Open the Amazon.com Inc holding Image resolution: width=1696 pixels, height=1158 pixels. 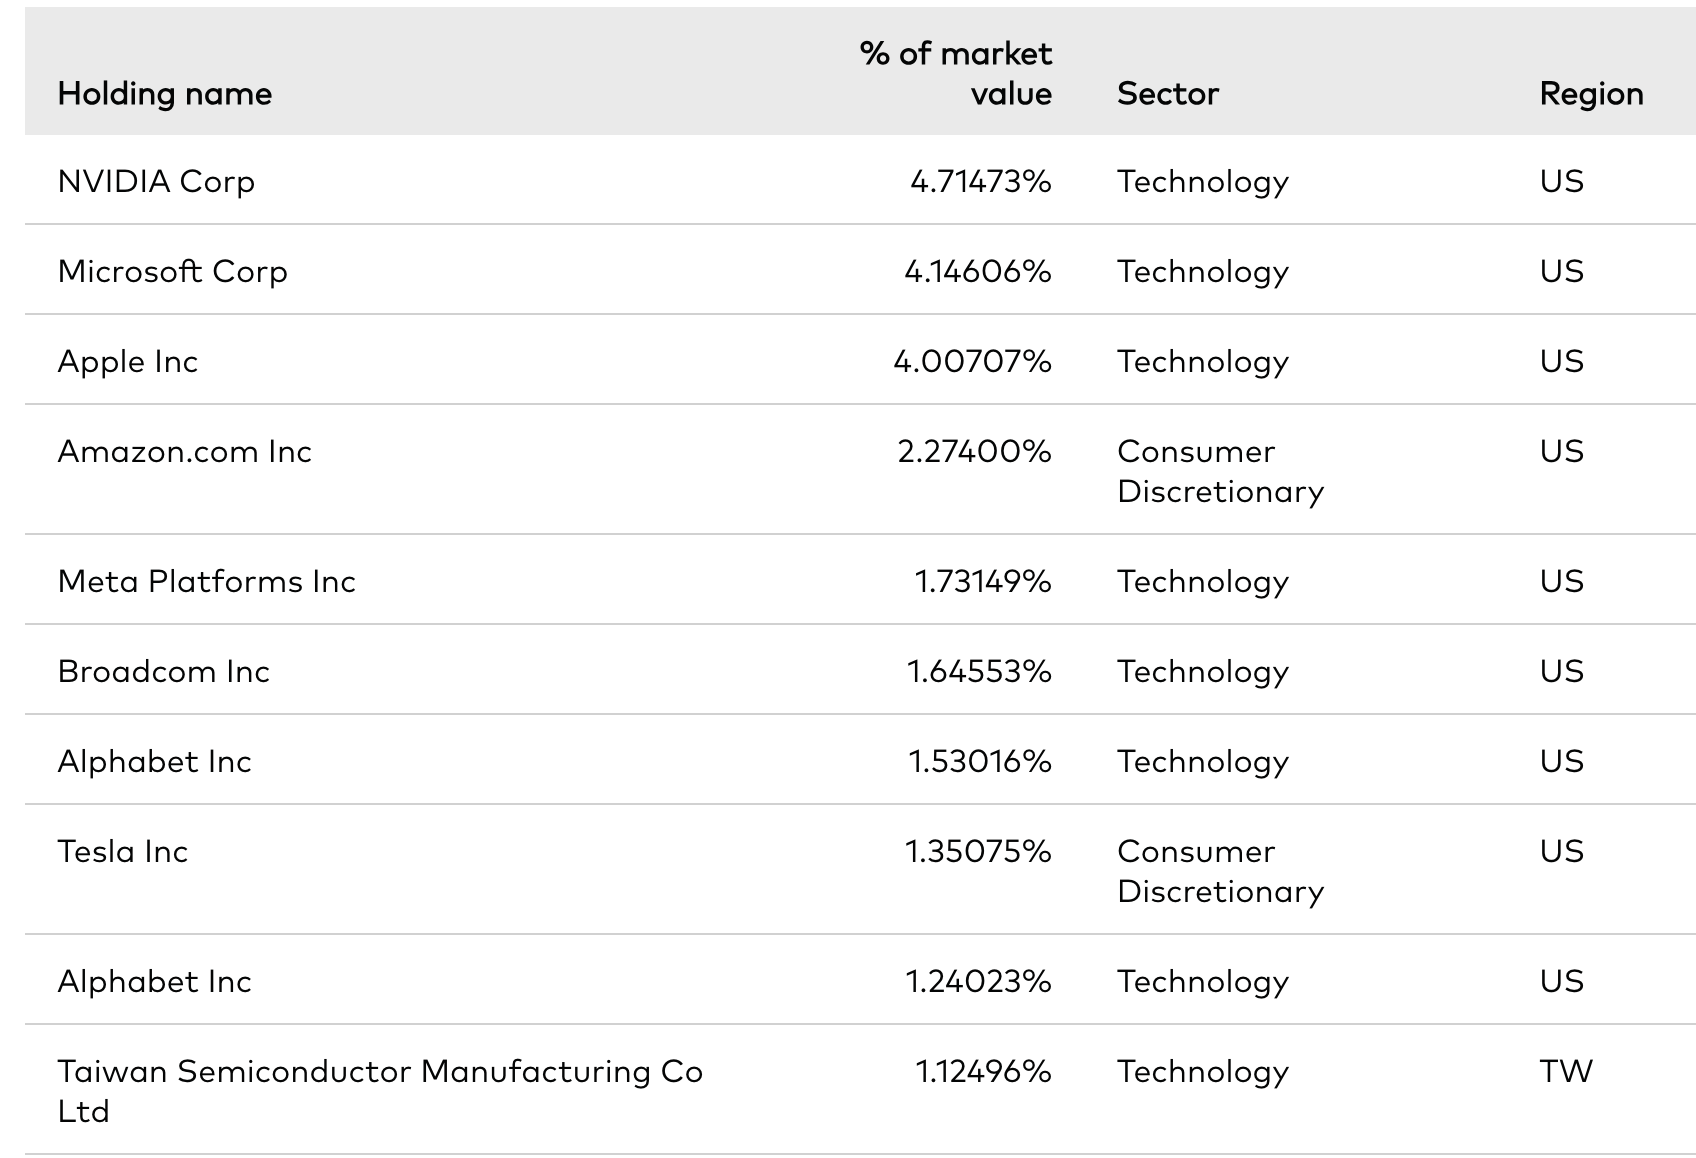(x=185, y=452)
